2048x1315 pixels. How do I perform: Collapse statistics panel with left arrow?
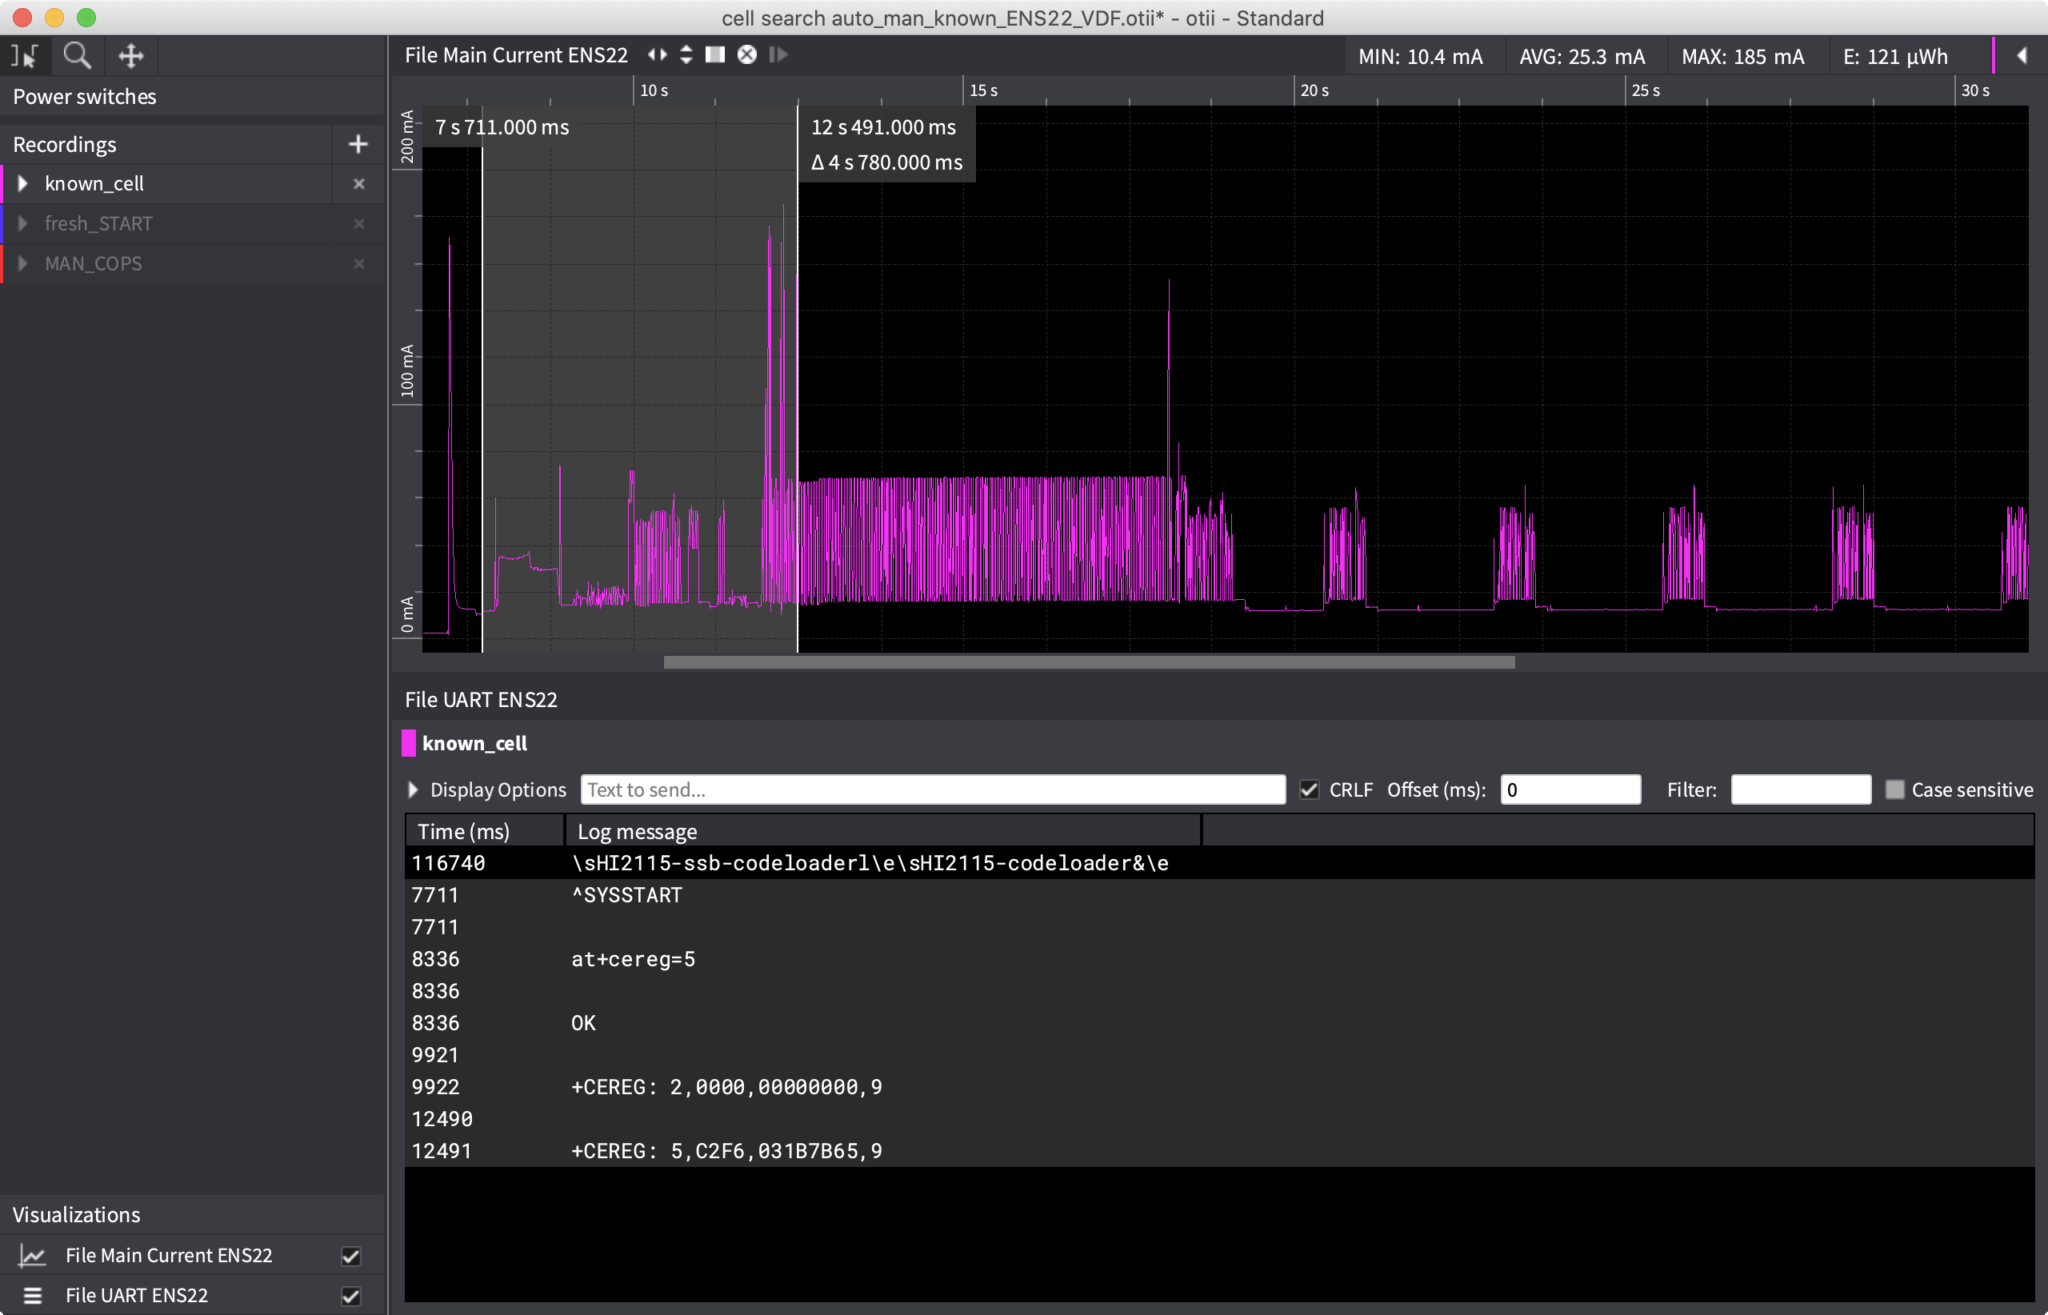click(2021, 56)
